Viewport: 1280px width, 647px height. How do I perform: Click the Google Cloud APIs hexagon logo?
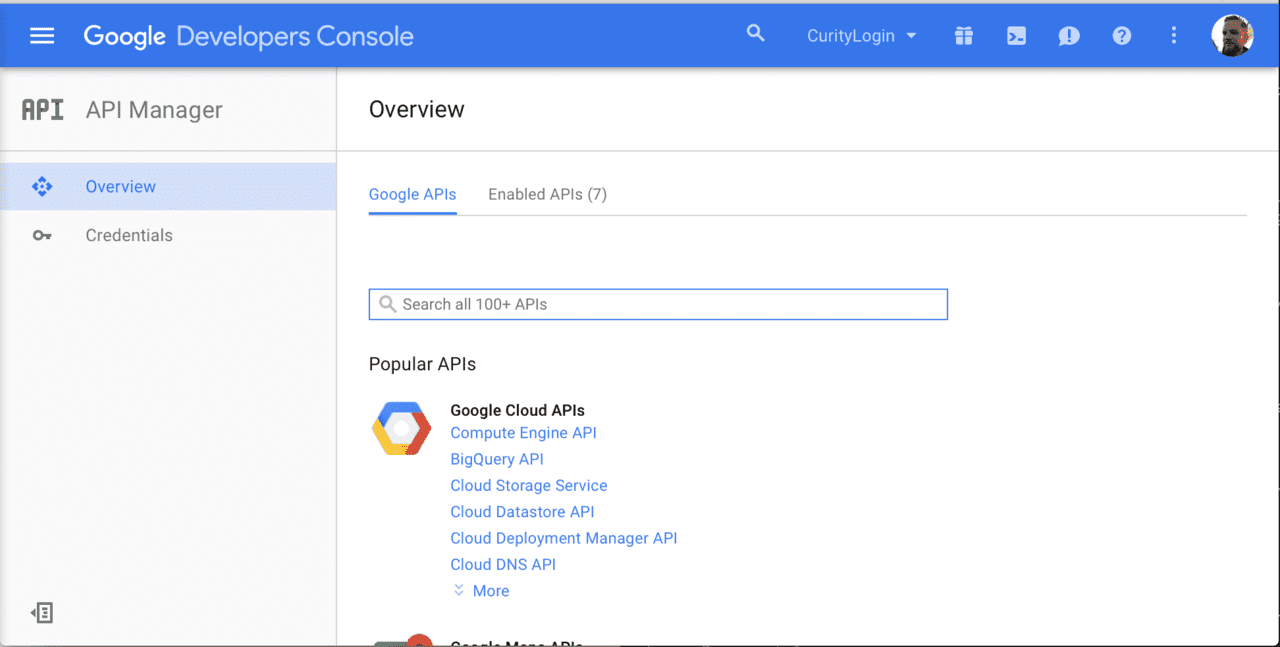coord(400,427)
